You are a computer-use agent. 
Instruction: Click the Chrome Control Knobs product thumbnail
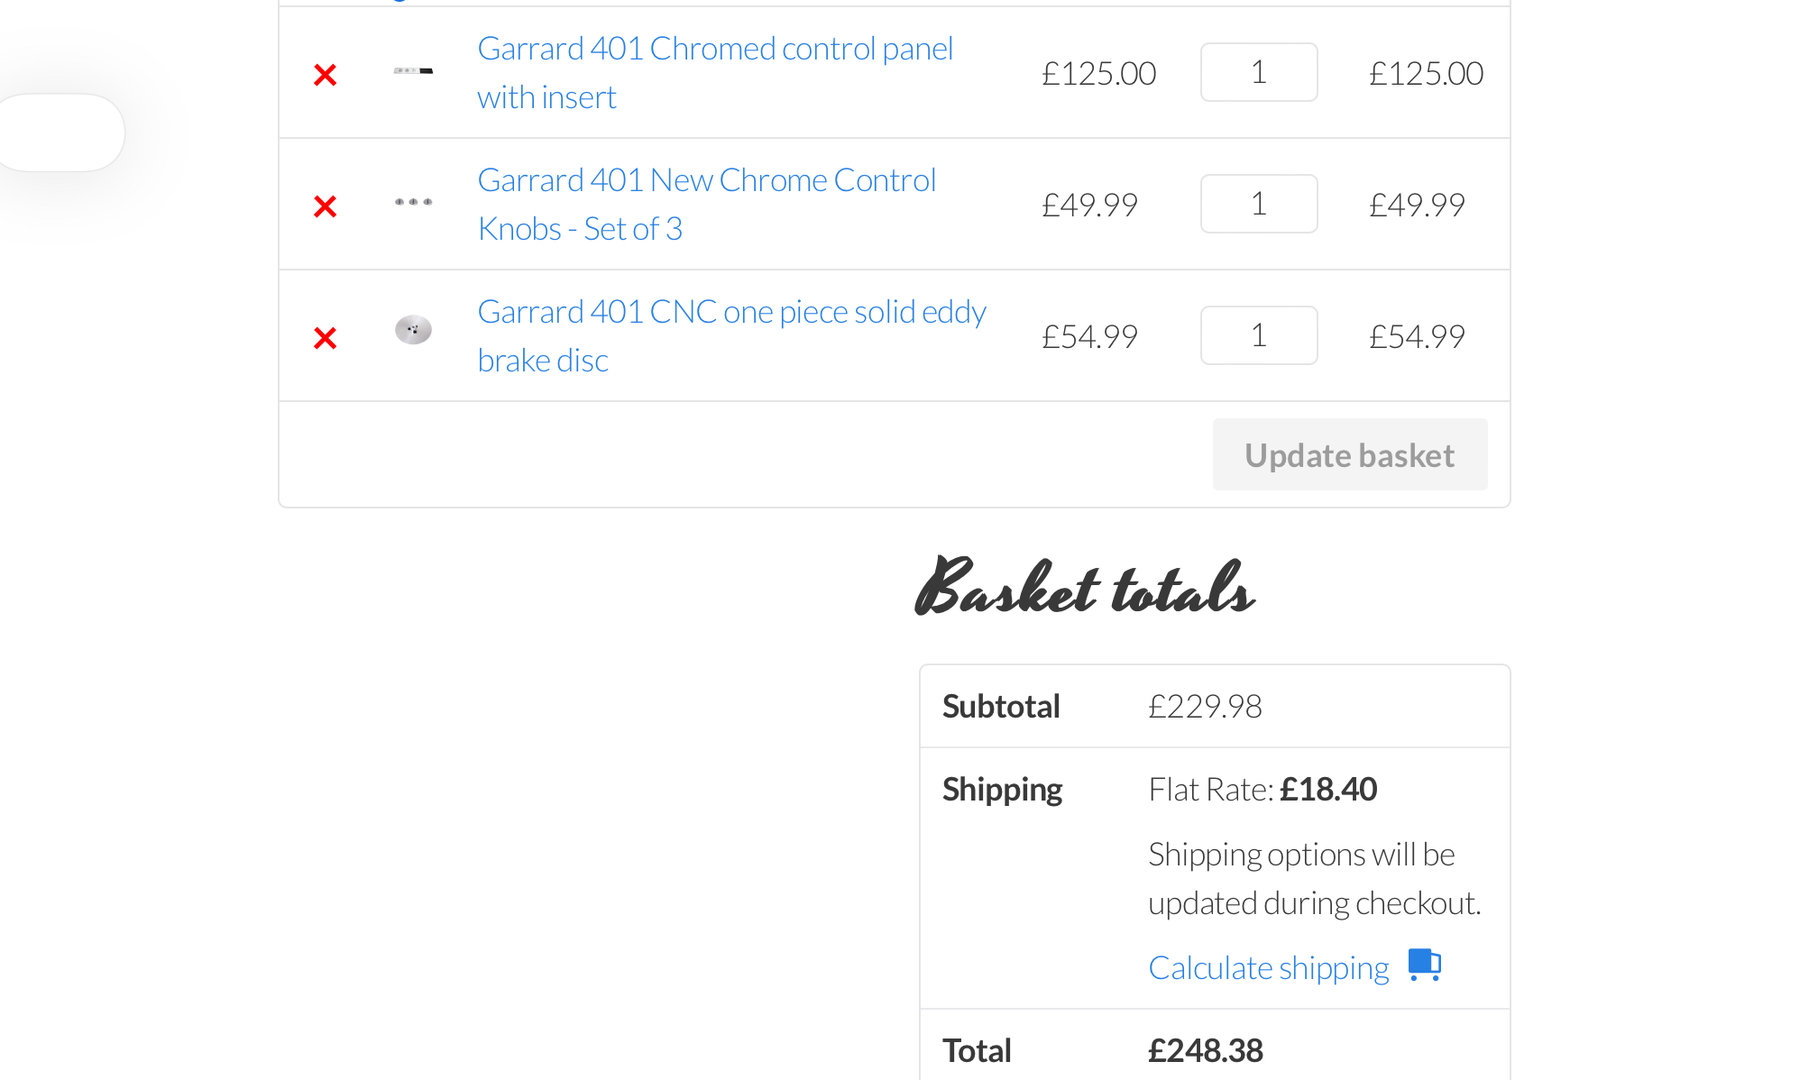(413, 202)
